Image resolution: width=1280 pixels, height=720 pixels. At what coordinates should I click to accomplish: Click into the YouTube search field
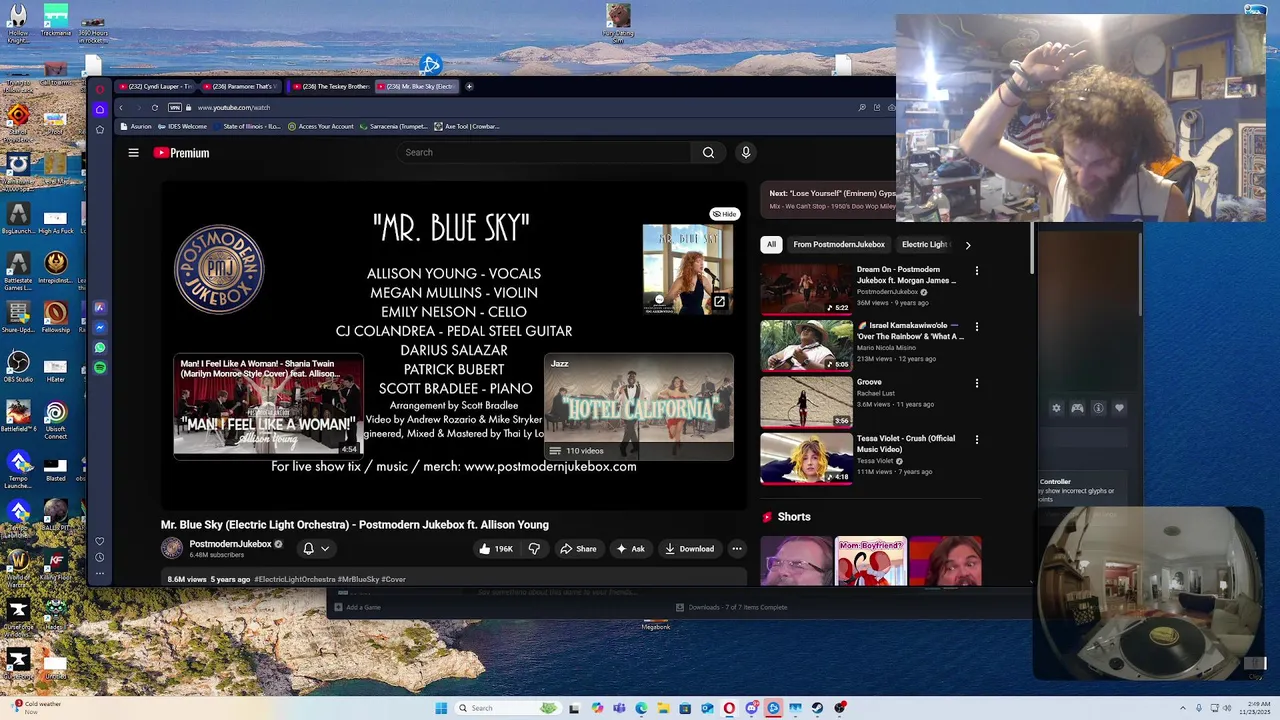click(545, 152)
